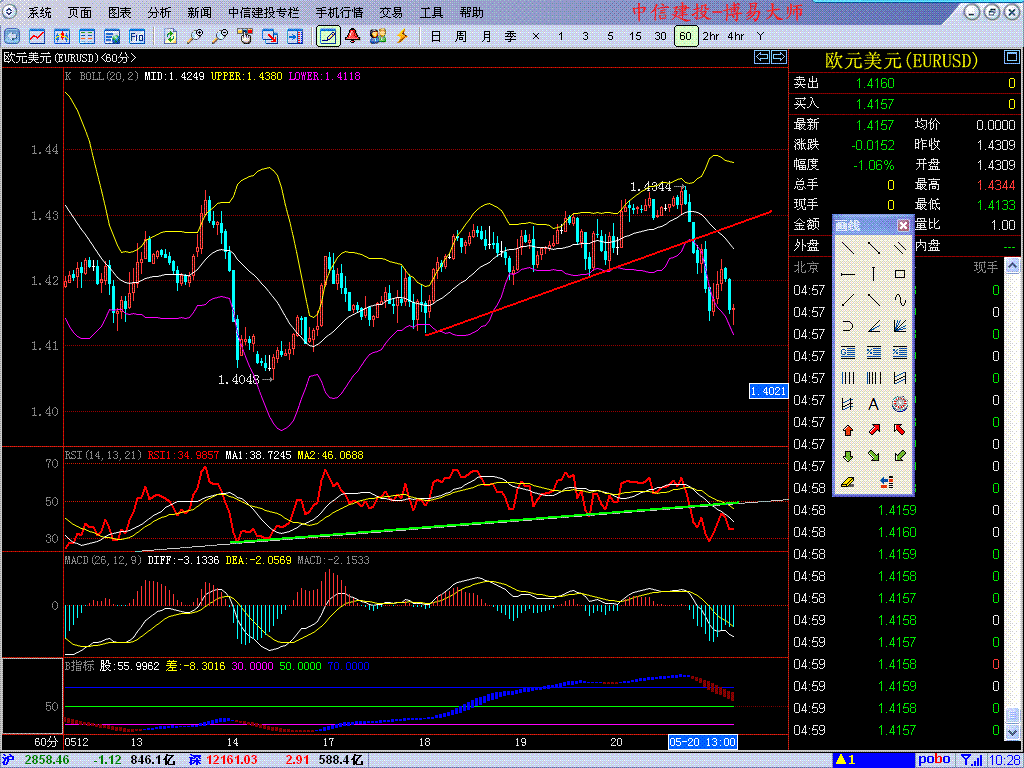Switch chart to 60-minute period
The width and height of the screenshot is (1024, 768).
(x=685, y=36)
